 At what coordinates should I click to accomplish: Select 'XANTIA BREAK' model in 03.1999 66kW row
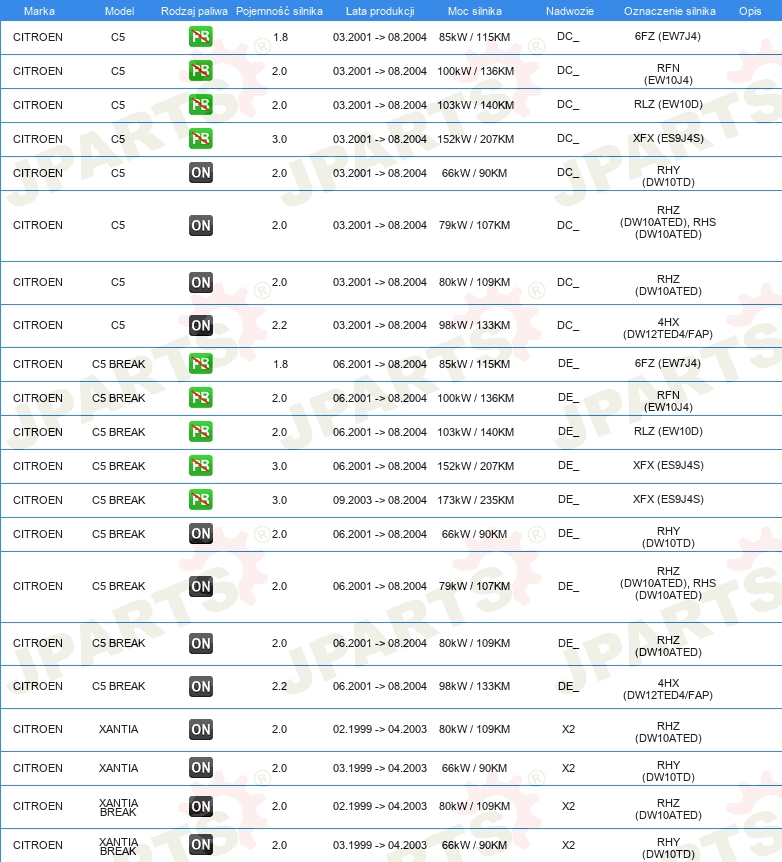(x=118, y=847)
